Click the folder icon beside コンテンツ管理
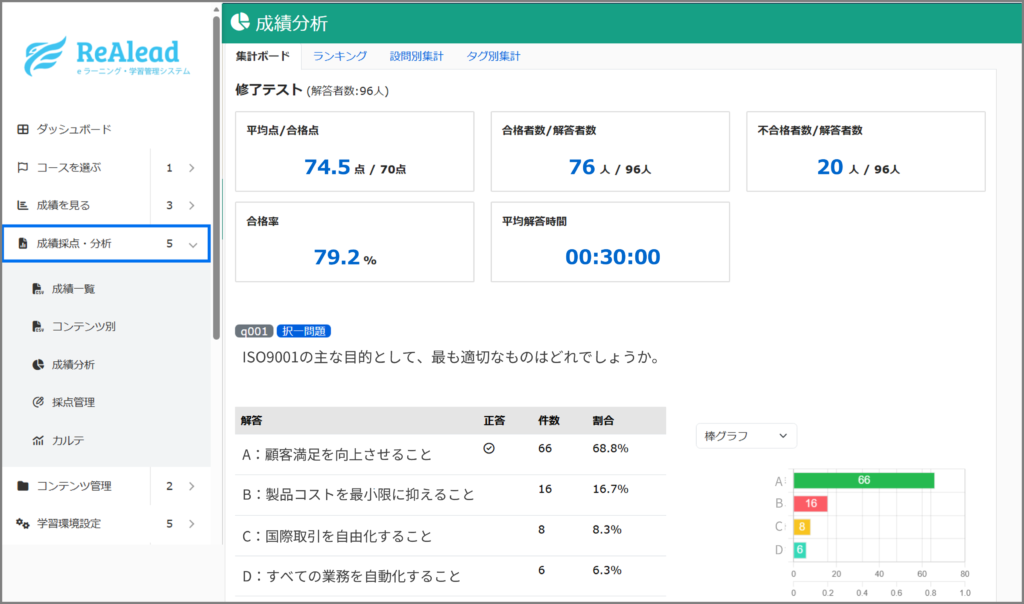The width and height of the screenshot is (1024, 604). [x=23, y=487]
